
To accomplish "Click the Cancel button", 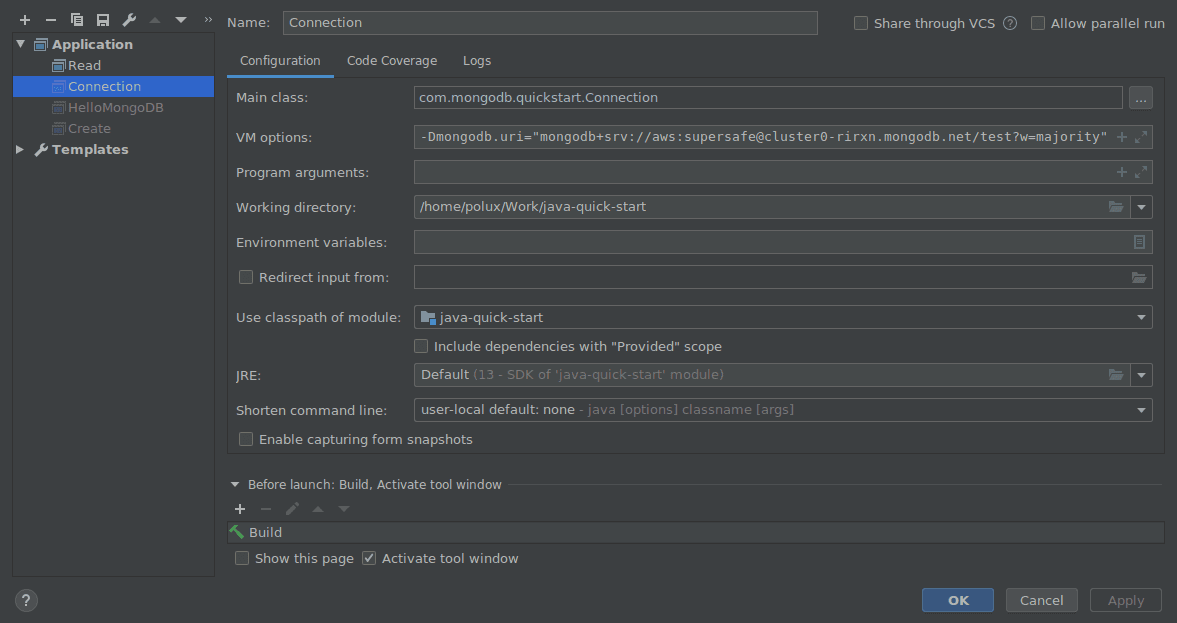I will (x=1041, y=600).
